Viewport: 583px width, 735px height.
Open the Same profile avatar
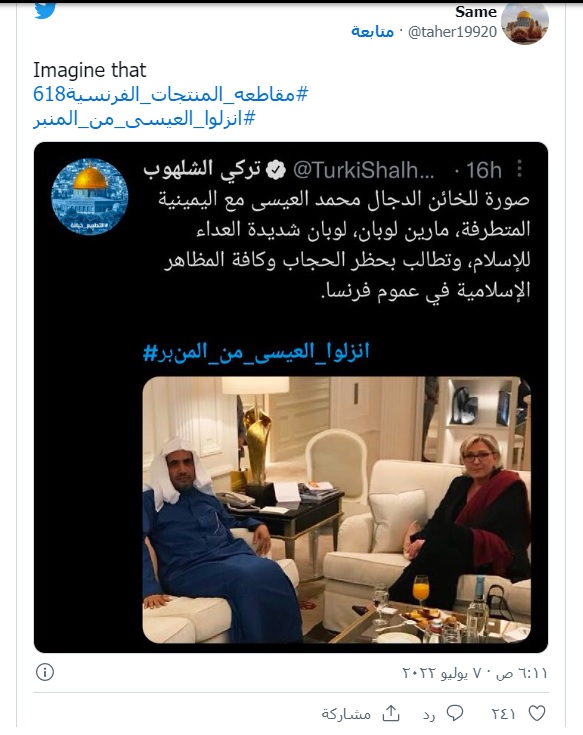click(524, 22)
